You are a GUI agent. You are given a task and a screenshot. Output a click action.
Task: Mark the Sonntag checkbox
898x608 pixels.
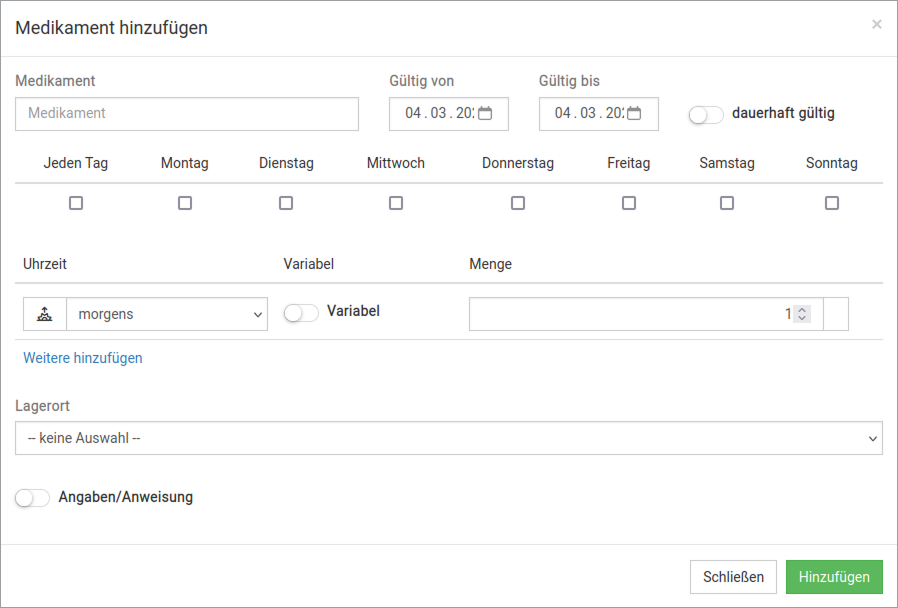pyautogui.click(x=832, y=203)
